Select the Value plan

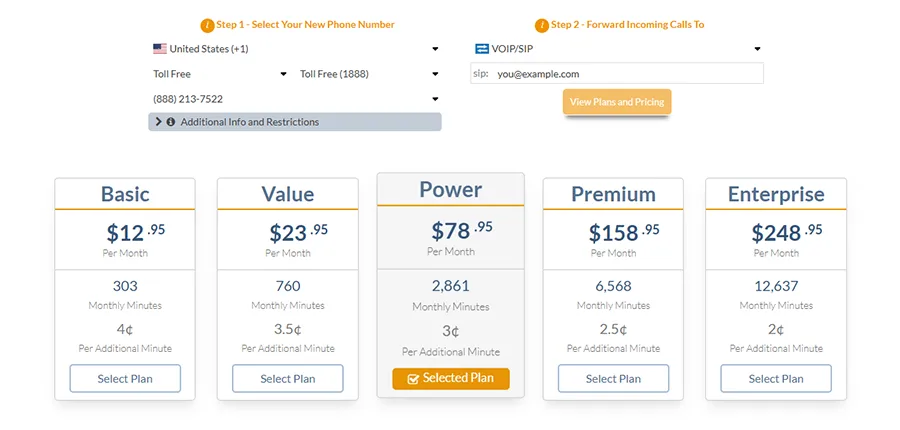click(288, 379)
